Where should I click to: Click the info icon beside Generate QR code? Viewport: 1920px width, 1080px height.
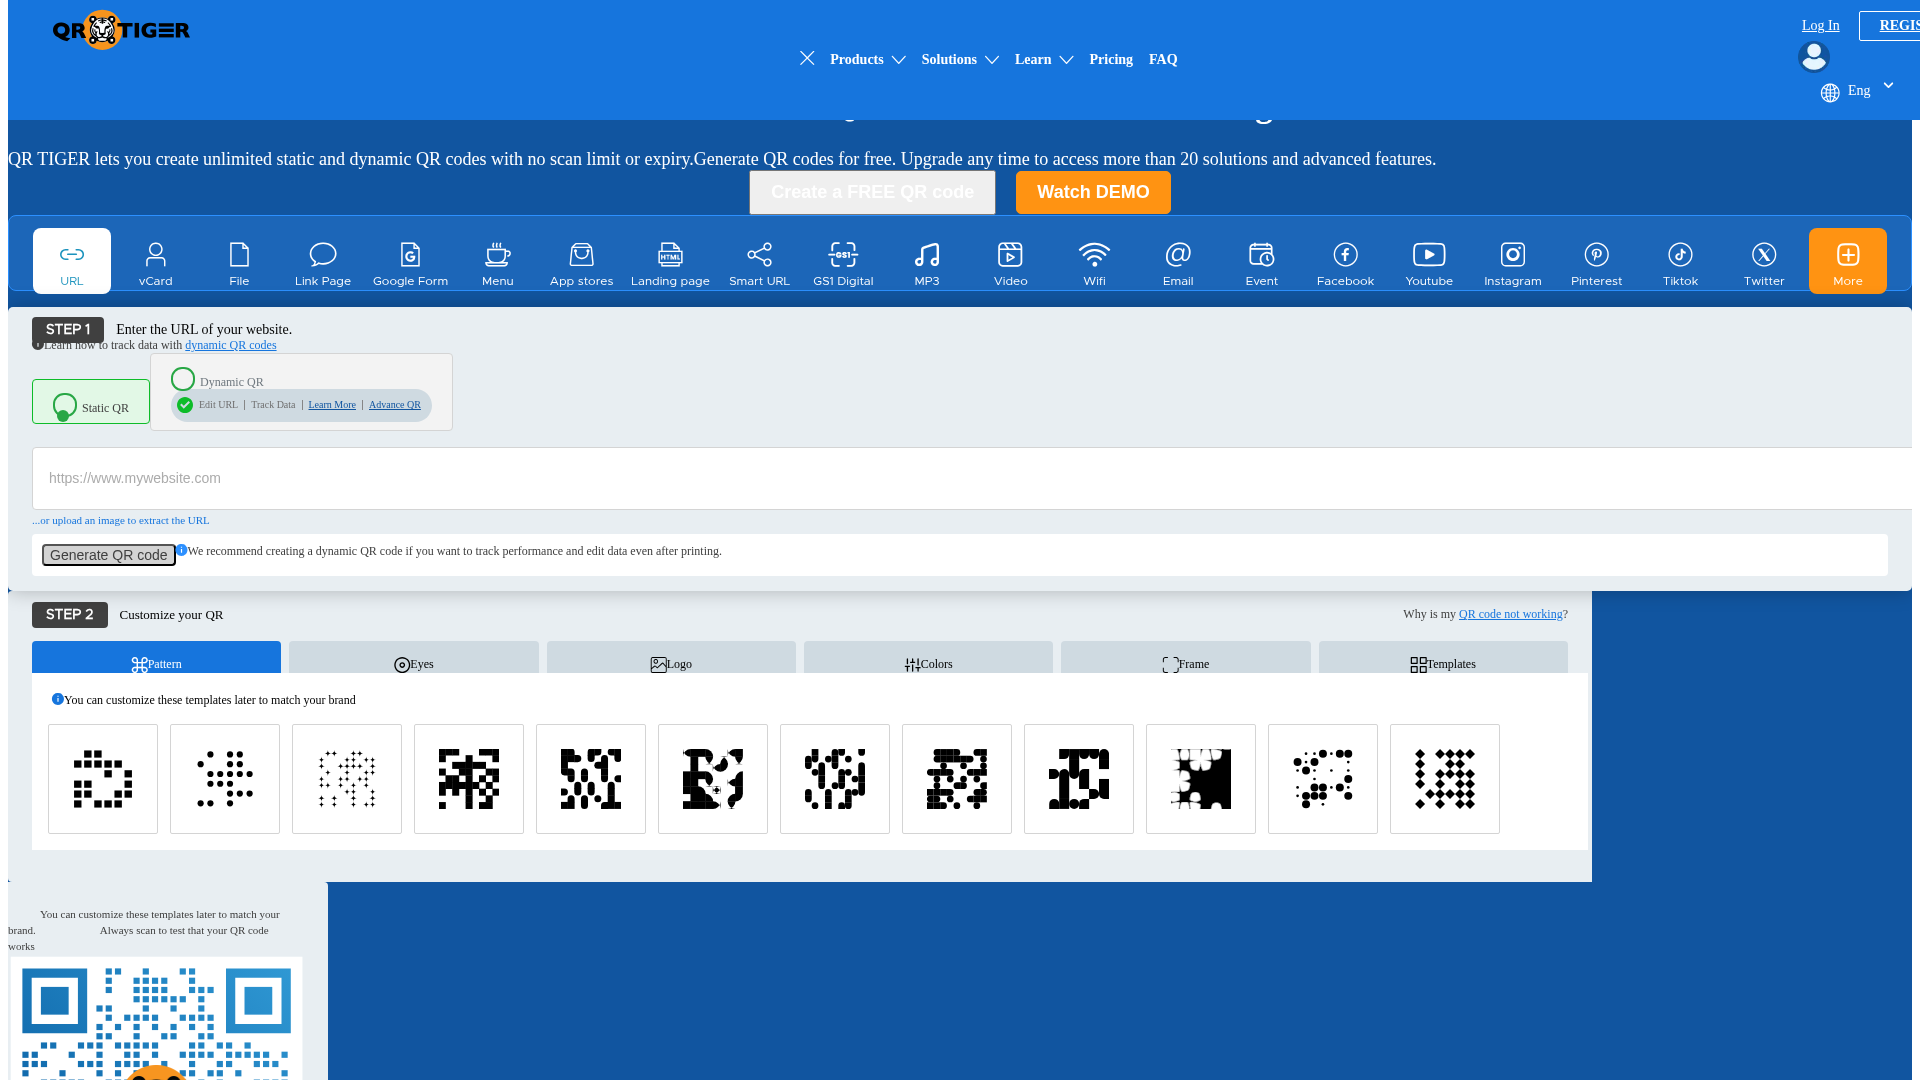182,550
